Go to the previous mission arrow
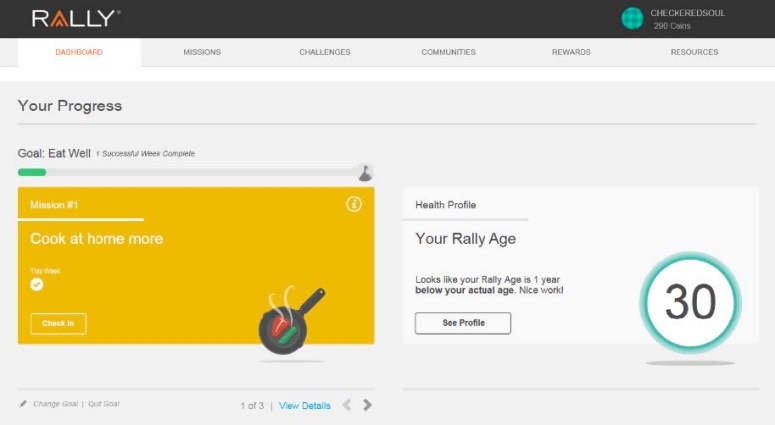The height and width of the screenshot is (425, 775). pyautogui.click(x=347, y=405)
